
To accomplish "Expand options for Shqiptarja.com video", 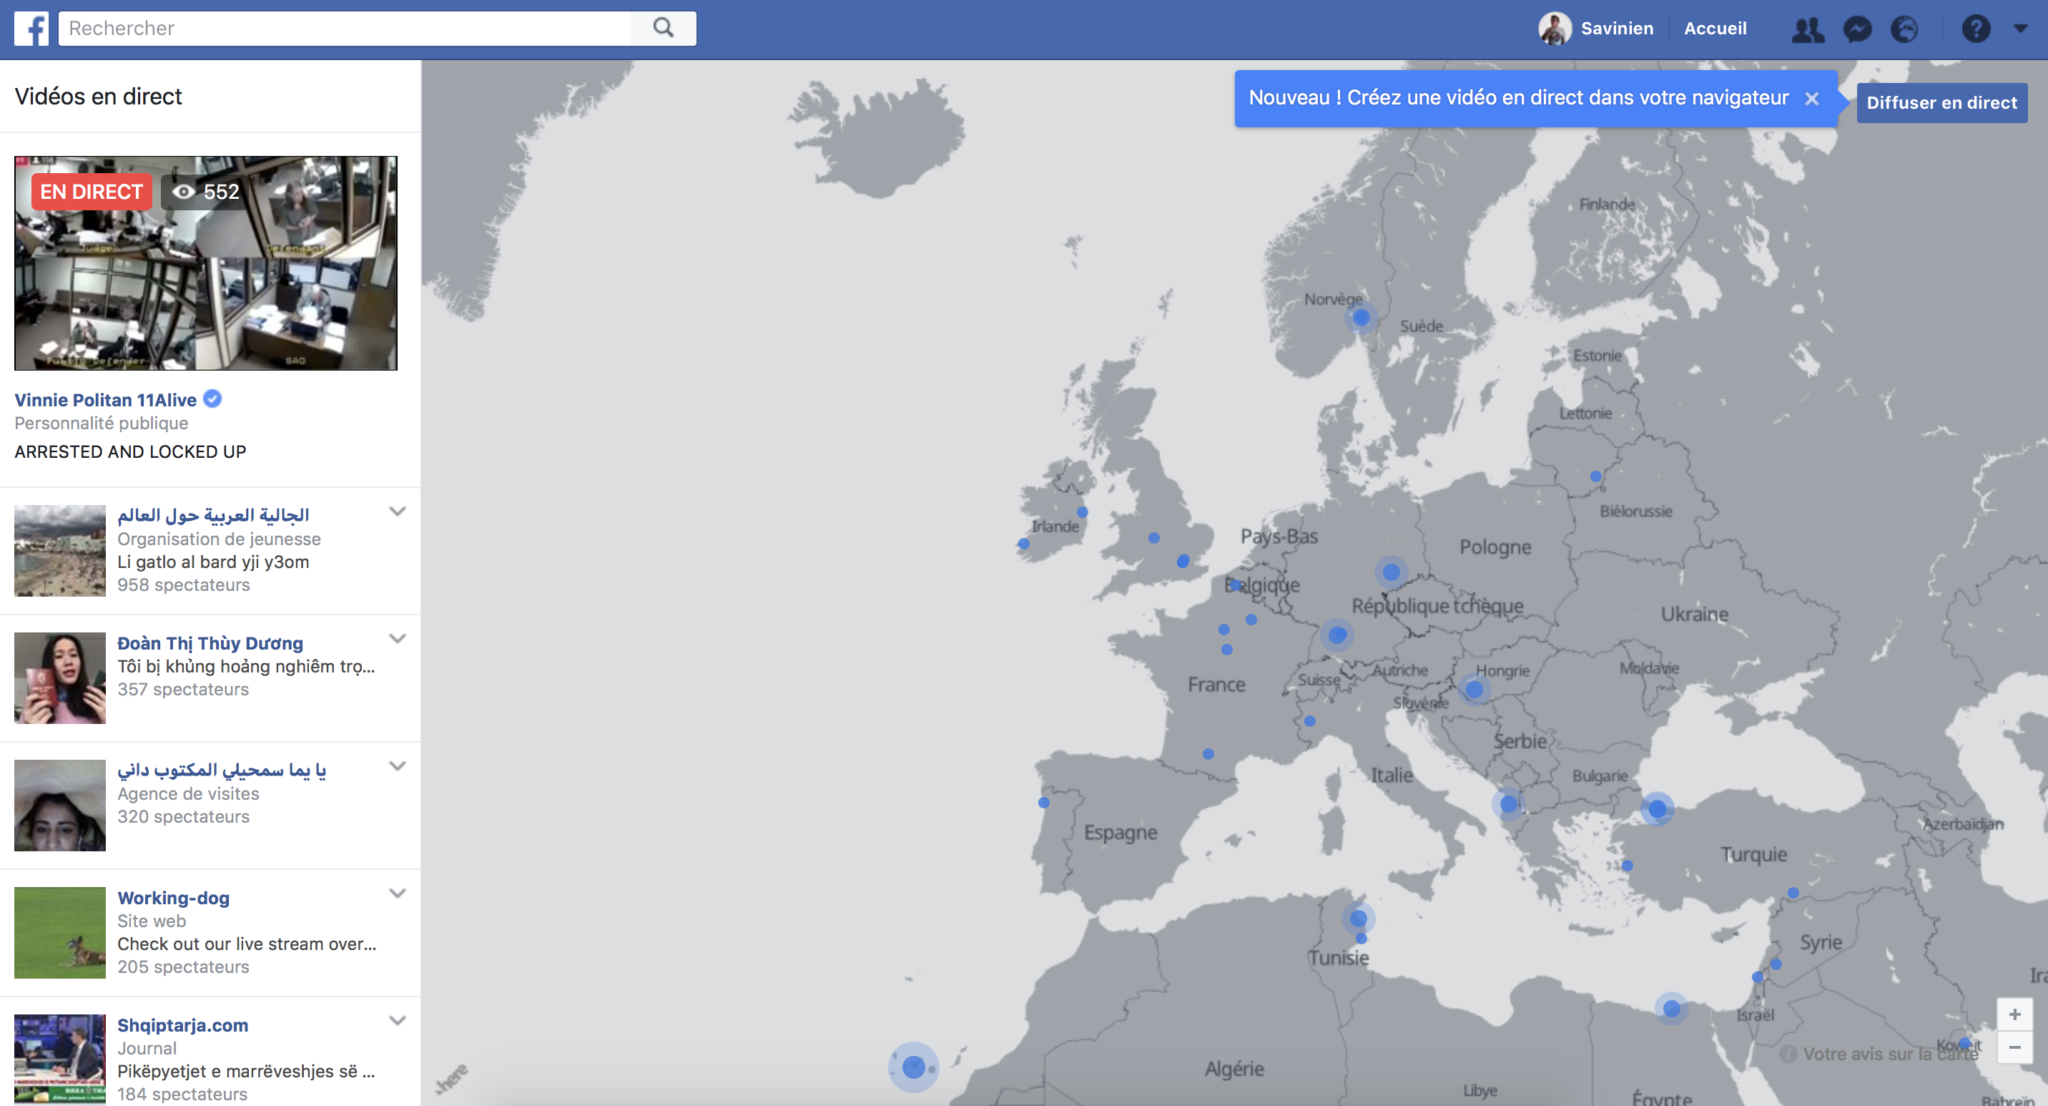I will coord(397,1021).
